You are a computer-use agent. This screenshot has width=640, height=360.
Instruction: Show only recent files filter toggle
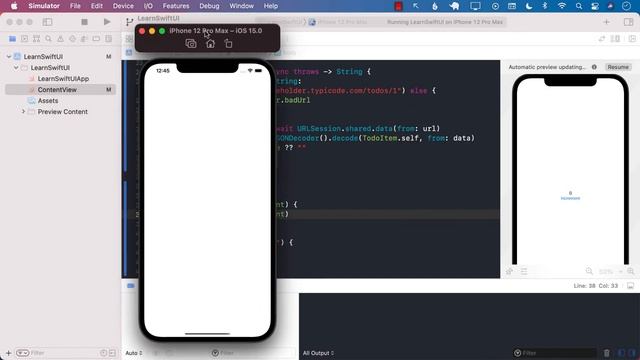(104, 353)
